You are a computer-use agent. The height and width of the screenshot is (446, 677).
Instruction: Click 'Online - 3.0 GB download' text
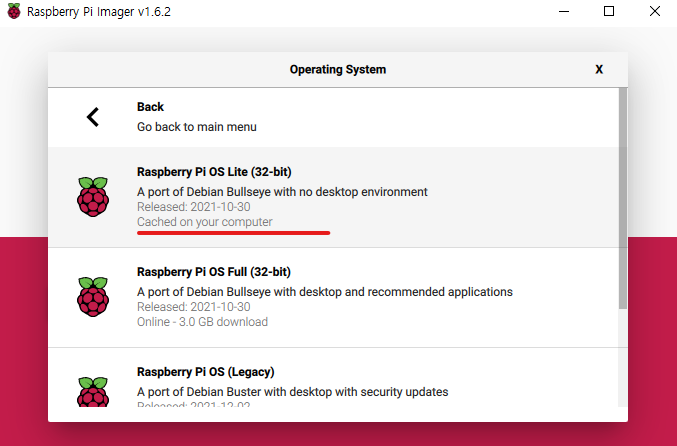pyautogui.click(x=202, y=322)
